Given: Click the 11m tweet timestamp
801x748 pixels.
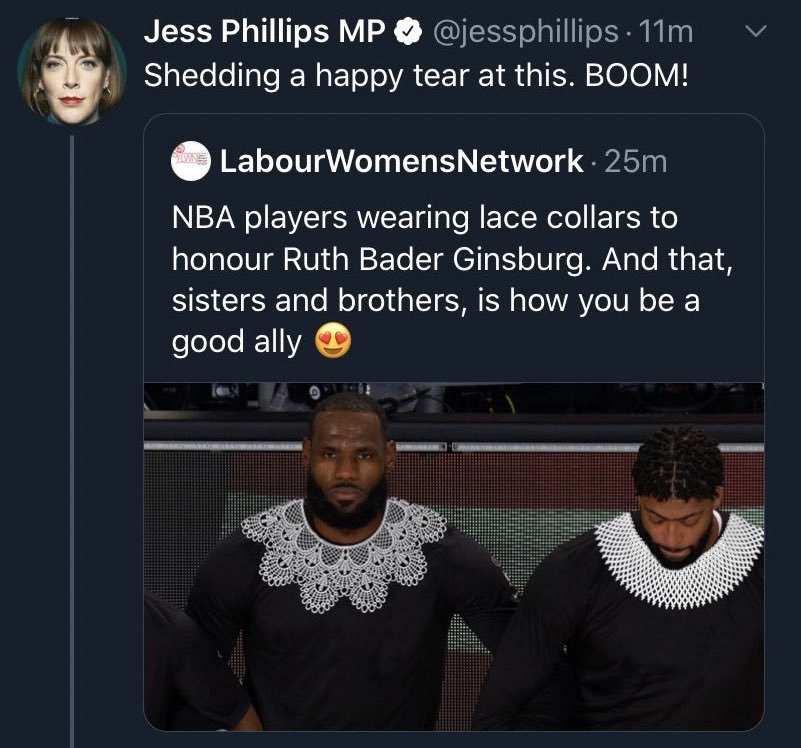Looking at the screenshot, I should tap(667, 33).
